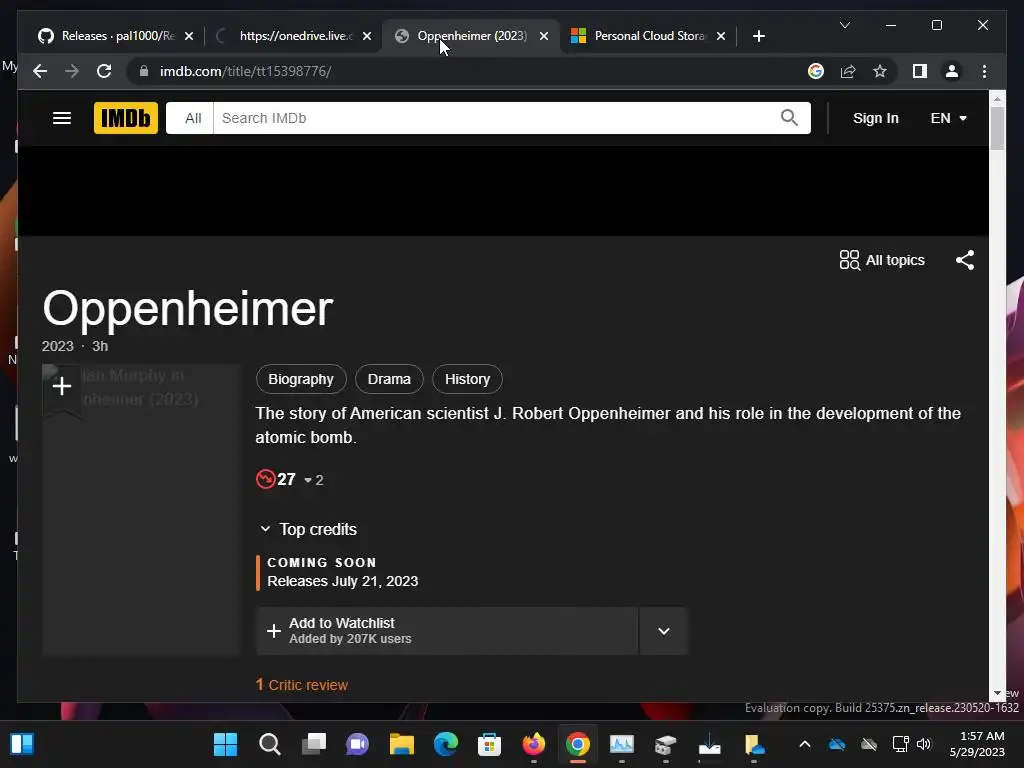Open Task View on the taskbar
Viewport: 1024px width, 768px height.
pos(313,744)
